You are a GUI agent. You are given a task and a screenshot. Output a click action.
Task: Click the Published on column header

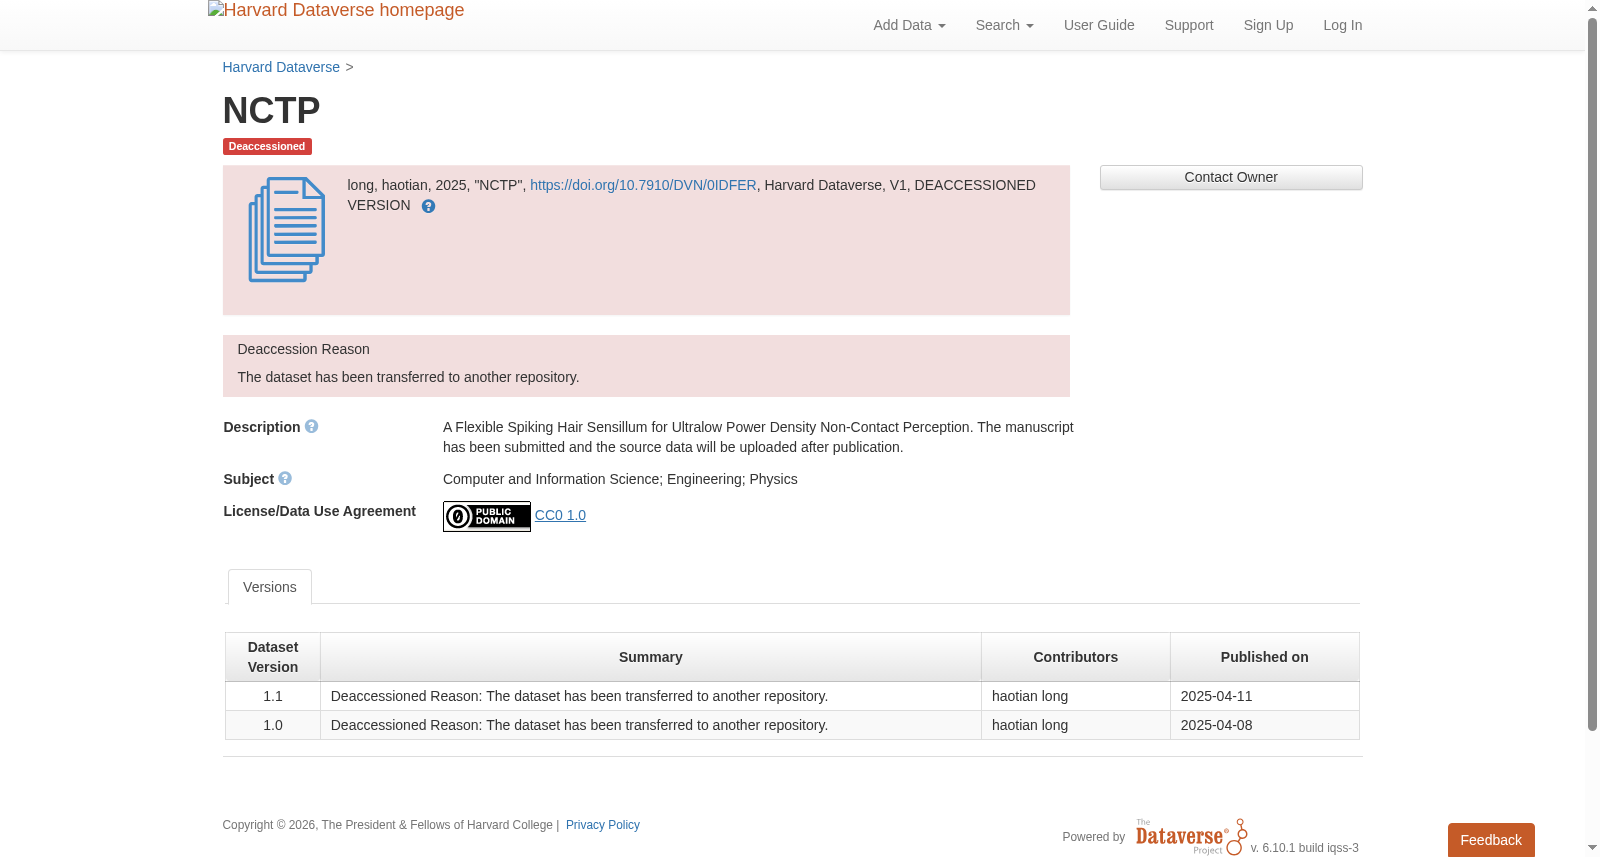[x=1265, y=657]
